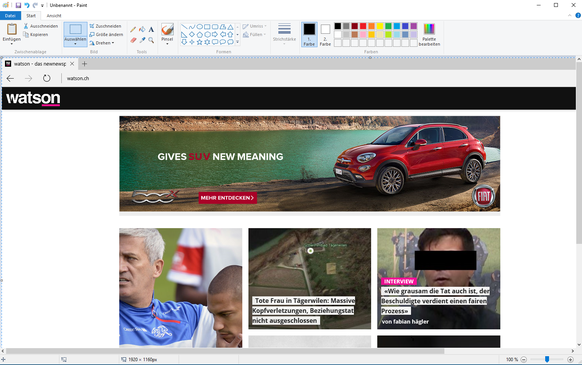The image size is (582, 365).
Task: Select the Pencil tool
Action: click(x=133, y=29)
